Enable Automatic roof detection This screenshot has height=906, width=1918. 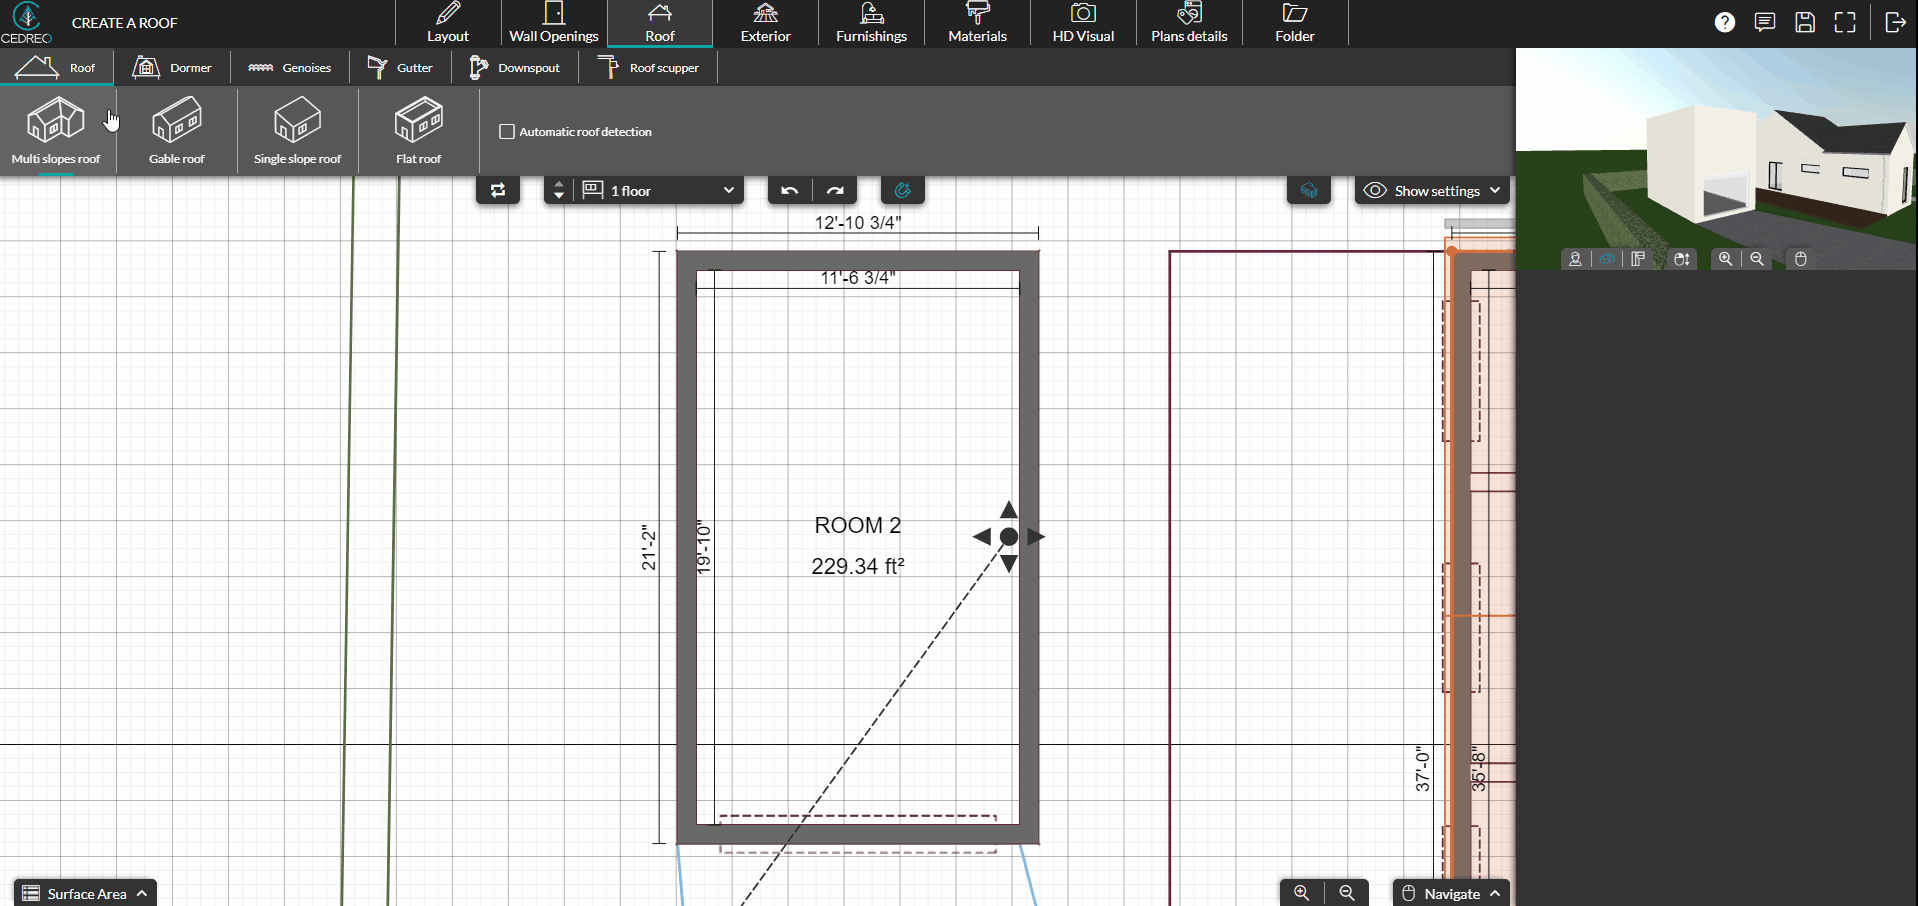(x=506, y=131)
